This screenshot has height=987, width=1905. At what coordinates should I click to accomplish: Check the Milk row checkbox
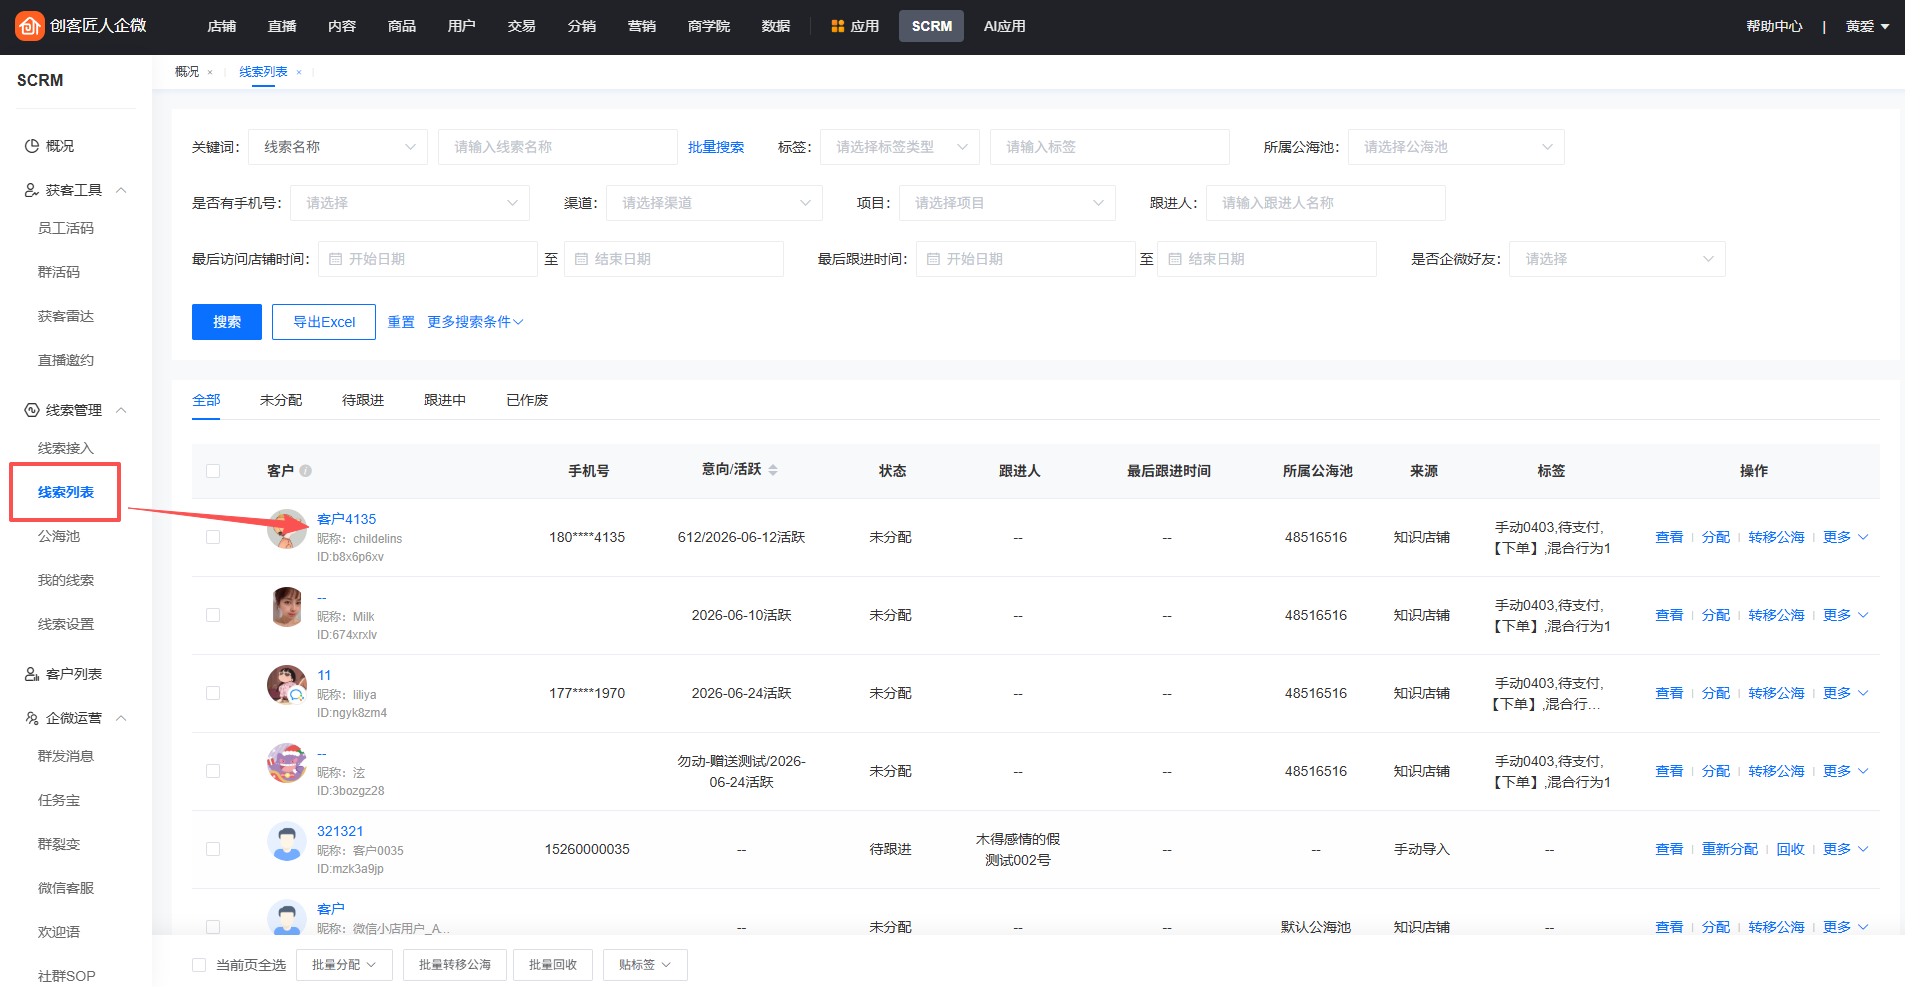(213, 615)
